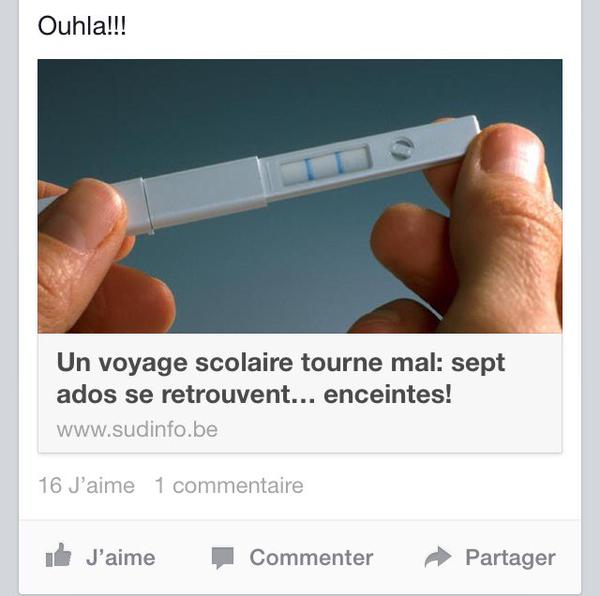Screen dimensions: 600x596
Task: Open the 'Un voyage scolaire tourne mal' headline
Action: click(280, 378)
